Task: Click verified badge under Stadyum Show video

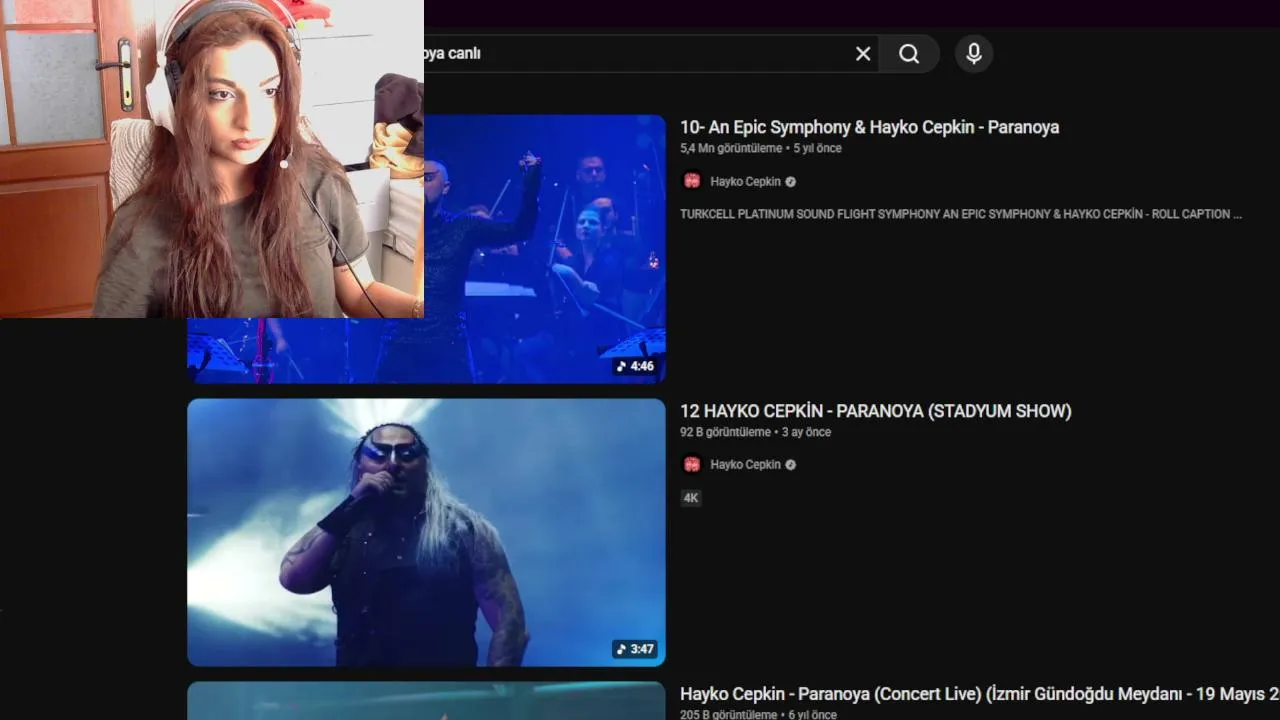Action: [x=791, y=465]
